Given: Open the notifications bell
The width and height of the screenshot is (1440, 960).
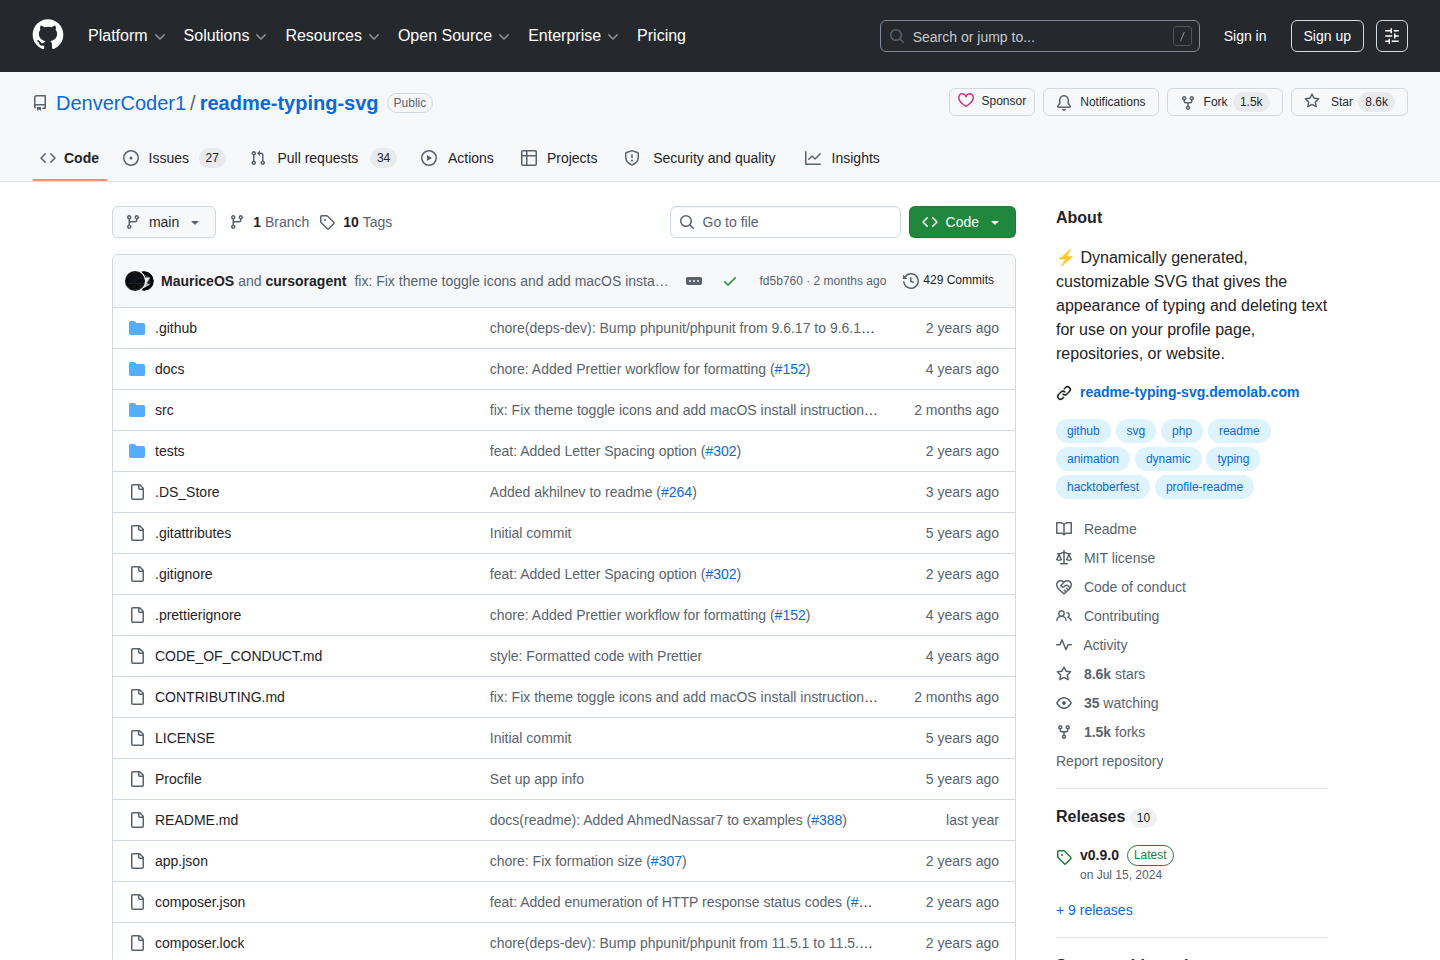Looking at the screenshot, I should tap(1062, 101).
